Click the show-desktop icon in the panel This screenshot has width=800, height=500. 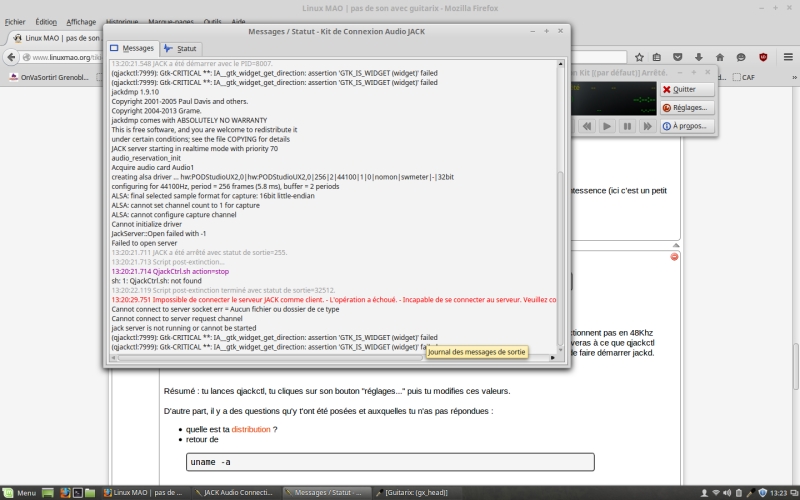pos(47,493)
